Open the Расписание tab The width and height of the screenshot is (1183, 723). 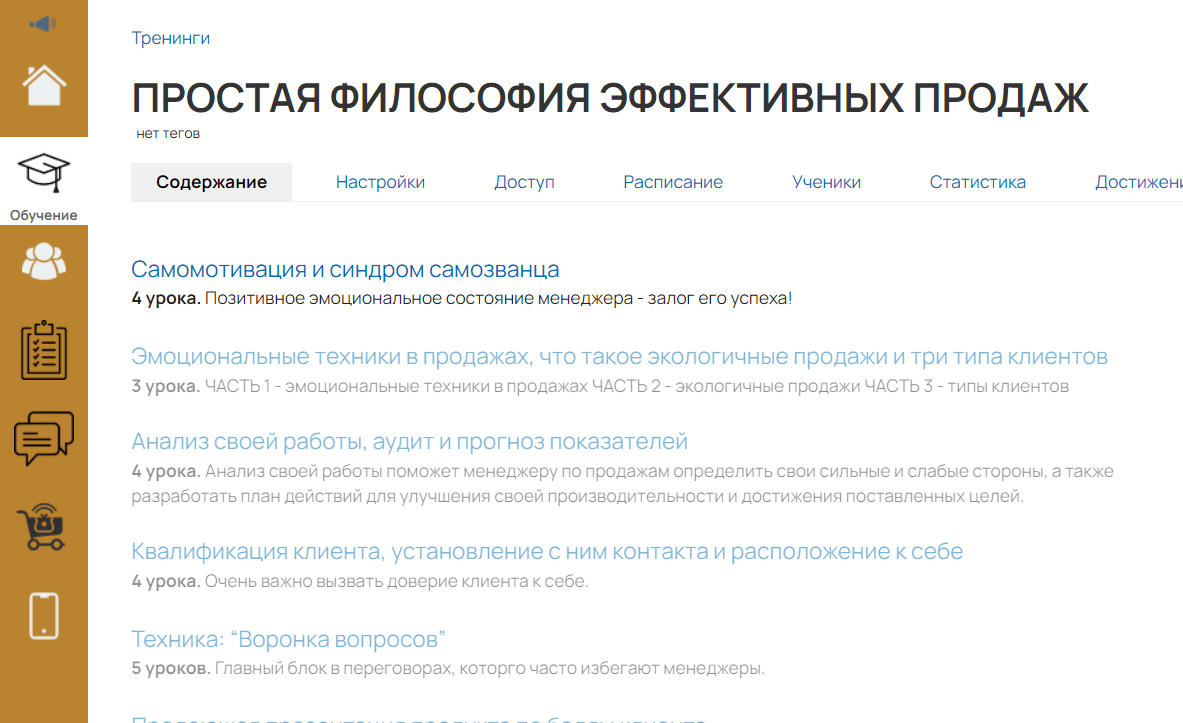point(673,182)
